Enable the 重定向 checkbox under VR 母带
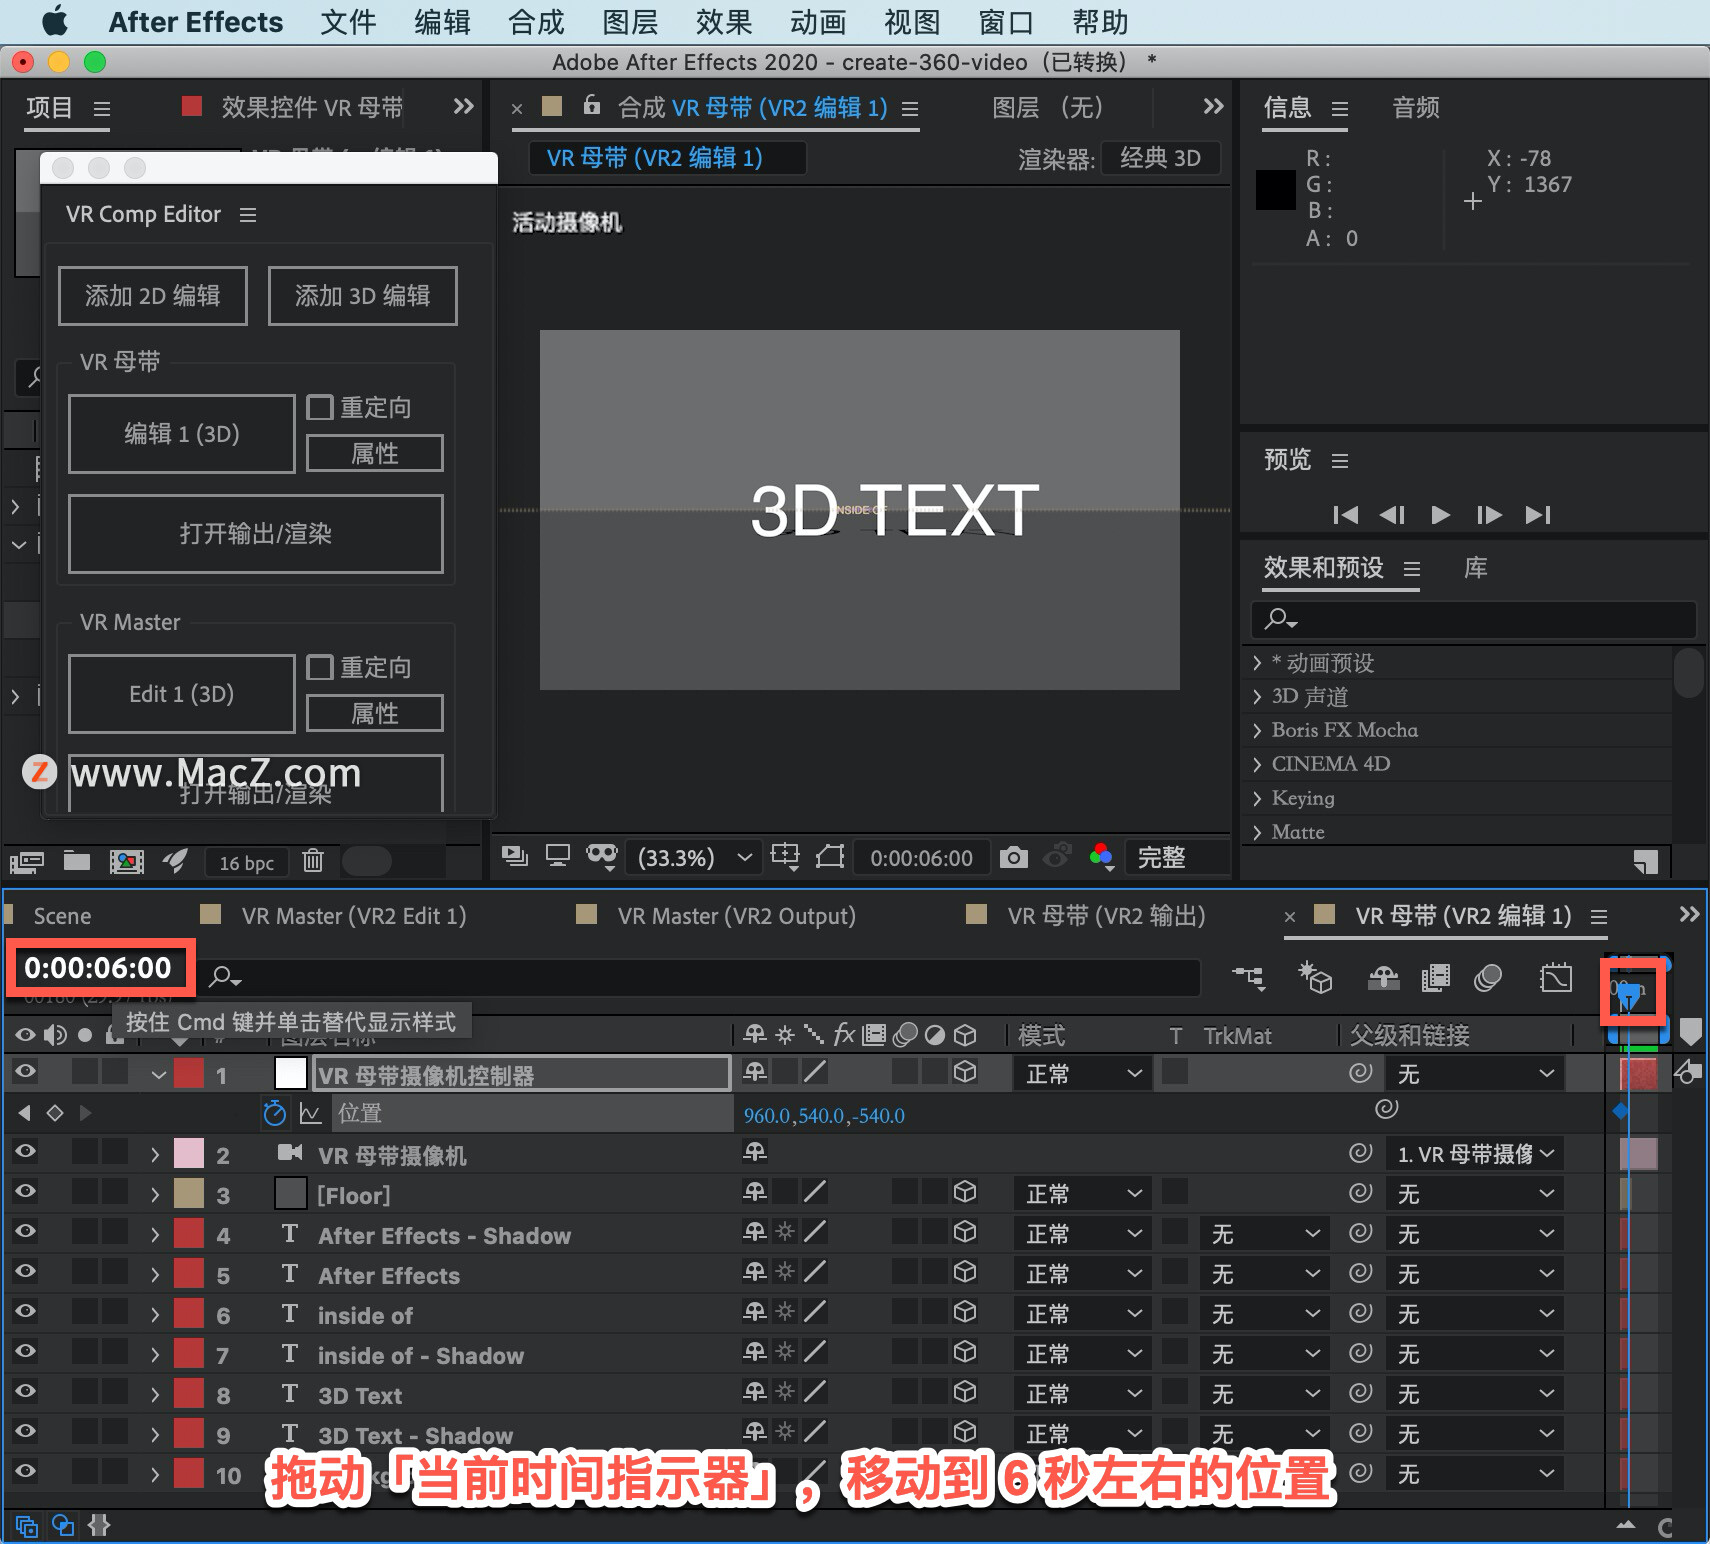The image size is (1710, 1544). click(320, 407)
